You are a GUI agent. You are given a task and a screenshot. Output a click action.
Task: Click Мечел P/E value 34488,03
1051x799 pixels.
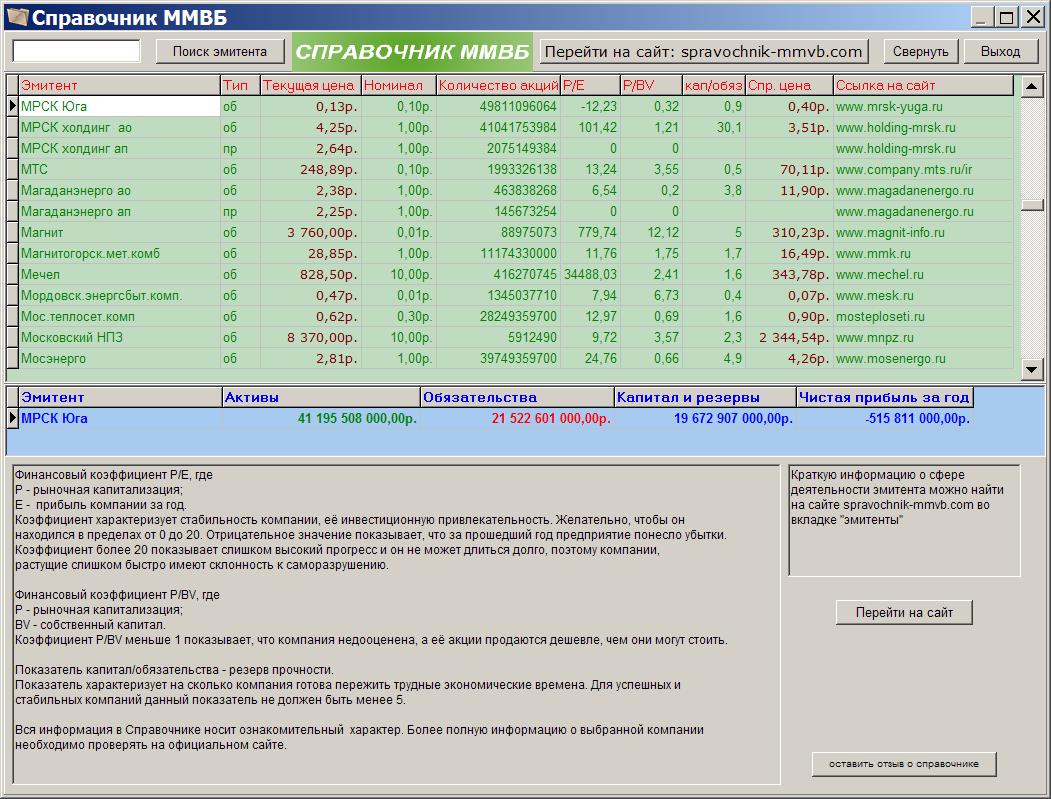point(590,274)
